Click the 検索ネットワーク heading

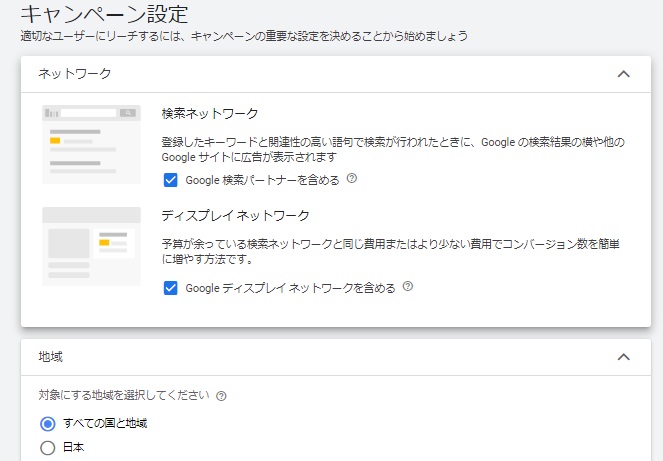(210, 113)
